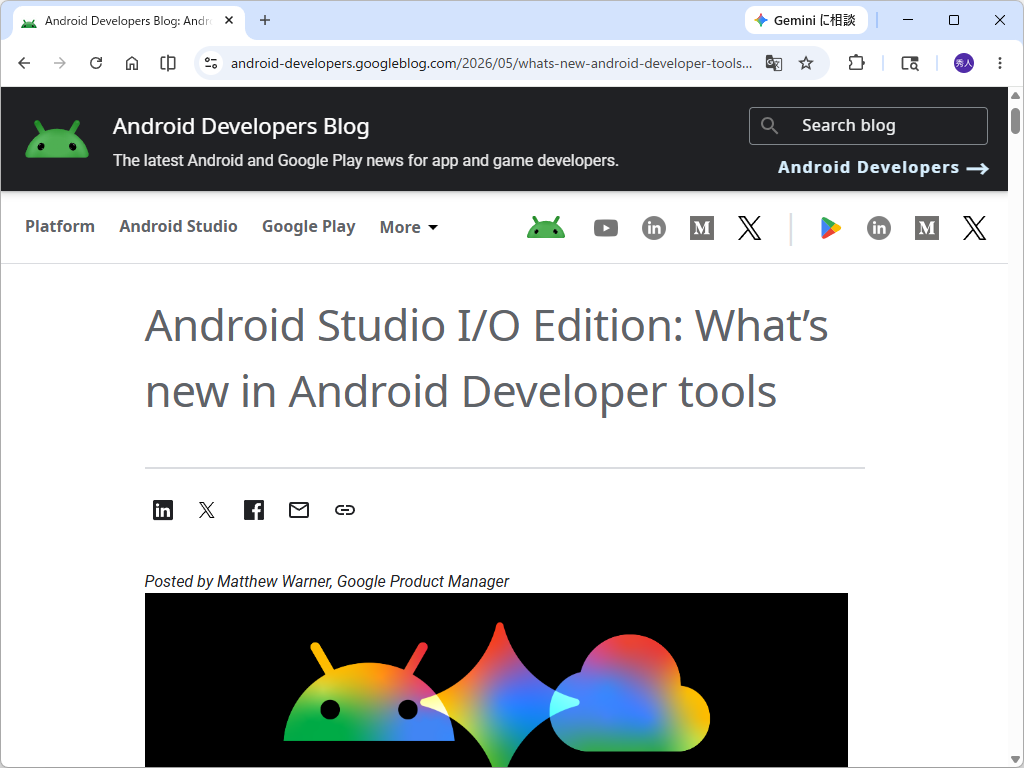
Task: Open the Google Play X icon
Action: 974,228
